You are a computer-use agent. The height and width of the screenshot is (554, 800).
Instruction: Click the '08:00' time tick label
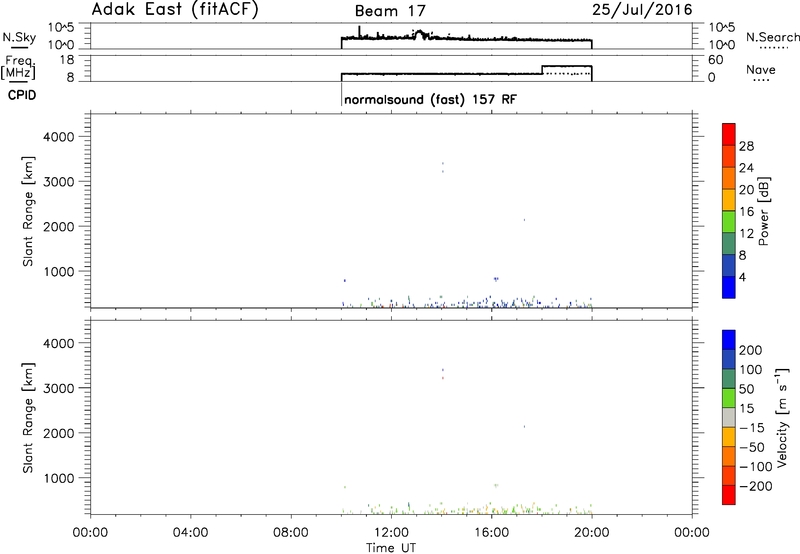click(291, 533)
